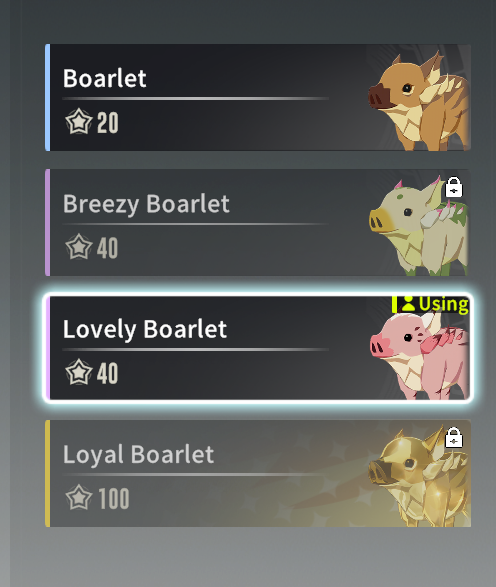
Task: Click the Using badge on Lovely Boarlet
Action: pos(430,304)
